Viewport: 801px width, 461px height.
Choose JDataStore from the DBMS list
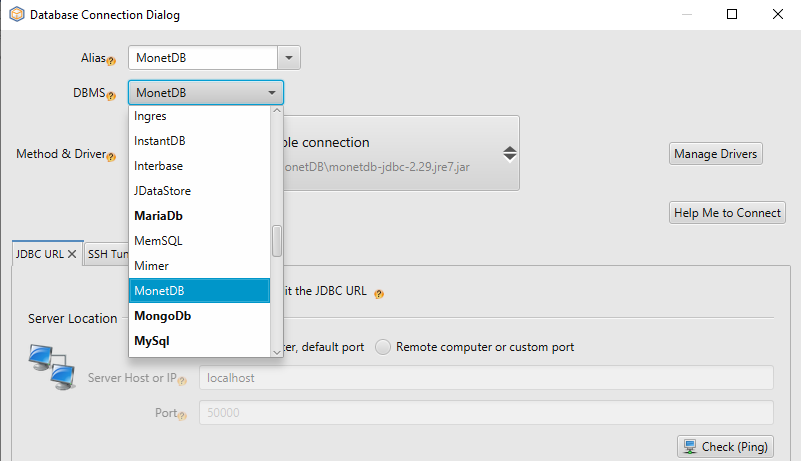tap(199, 191)
